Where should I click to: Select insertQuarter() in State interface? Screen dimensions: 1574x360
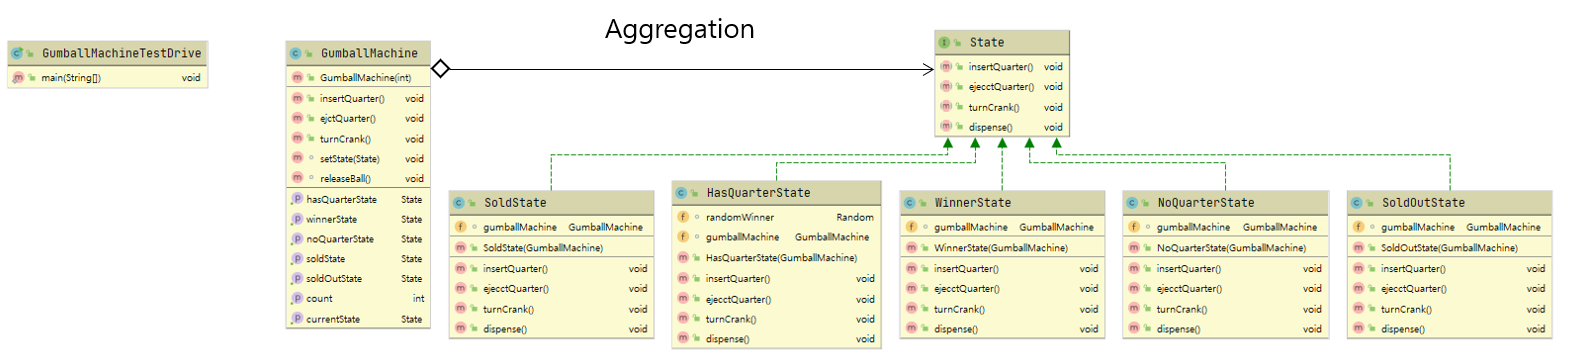tap(1002, 66)
